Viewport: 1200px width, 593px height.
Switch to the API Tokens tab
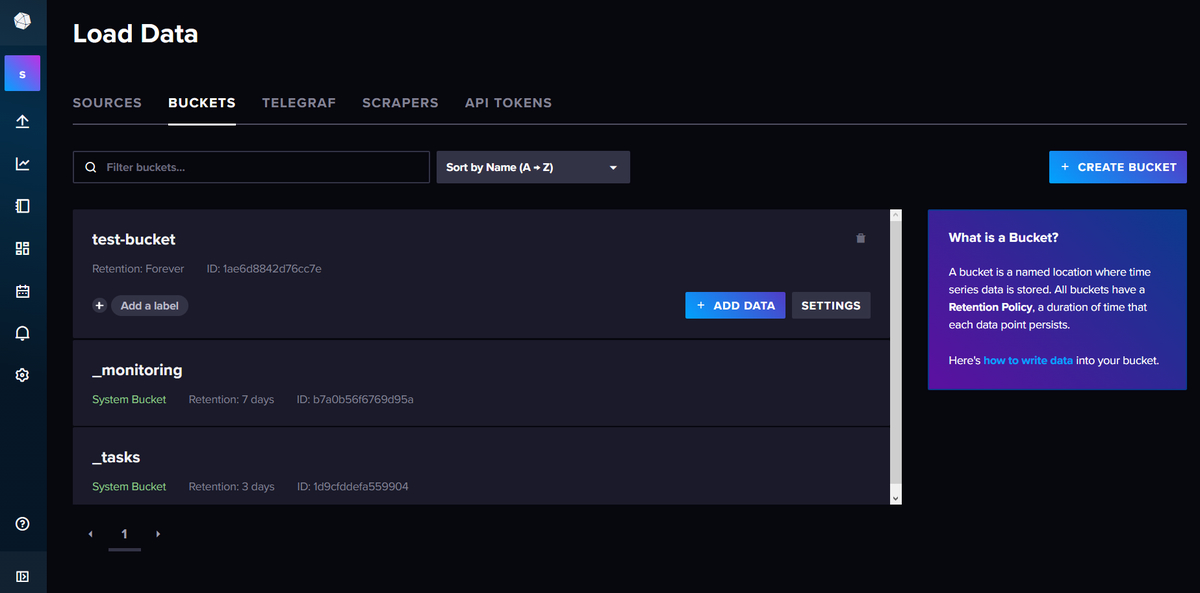tap(508, 103)
